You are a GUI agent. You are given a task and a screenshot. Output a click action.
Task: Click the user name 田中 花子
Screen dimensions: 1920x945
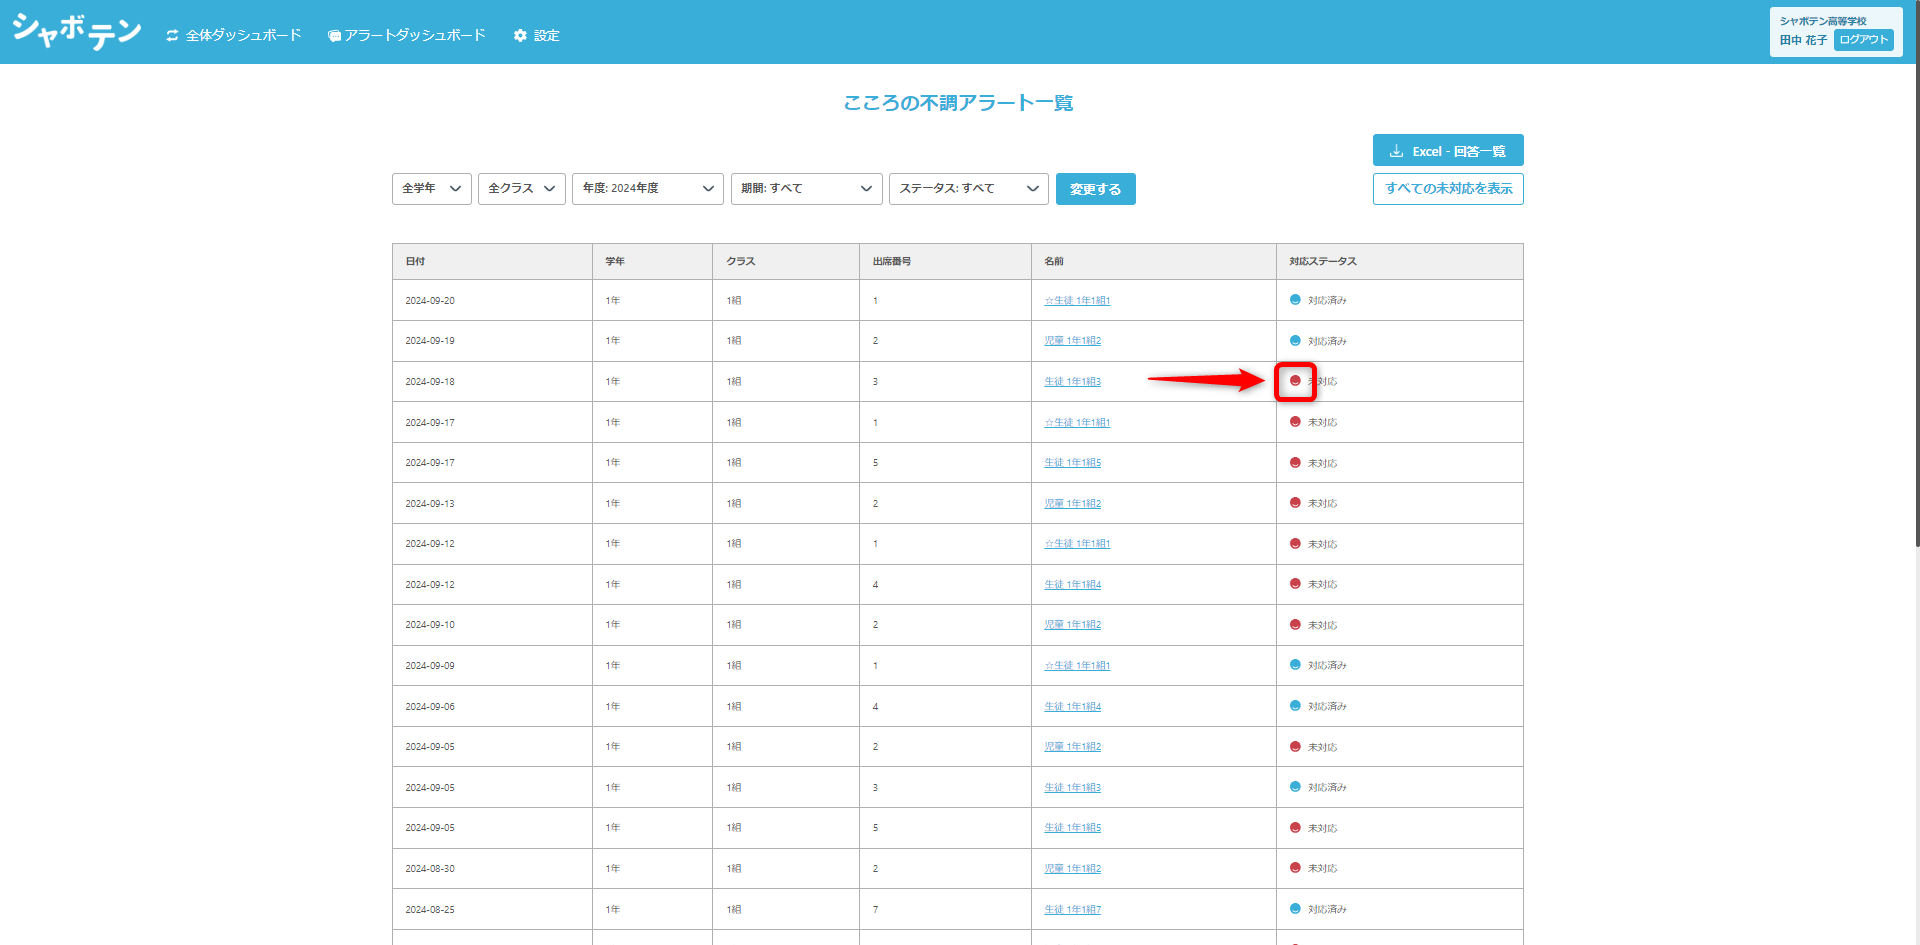1803,40
